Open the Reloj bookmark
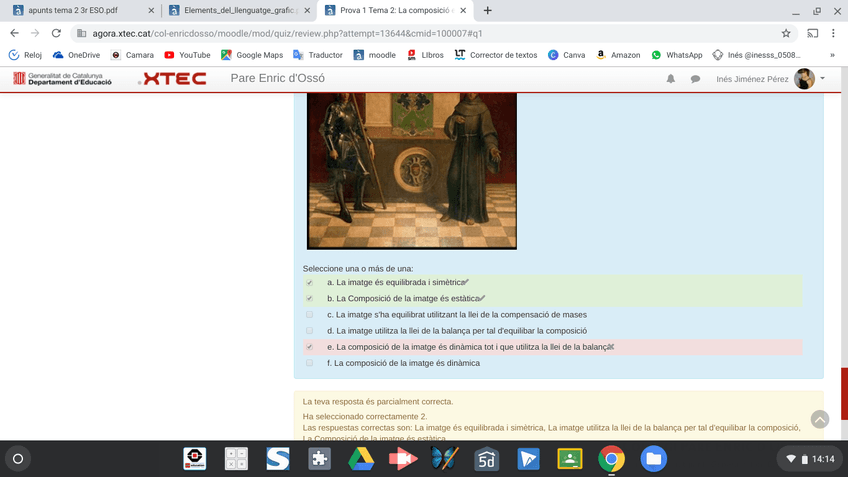 (x=25, y=55)
